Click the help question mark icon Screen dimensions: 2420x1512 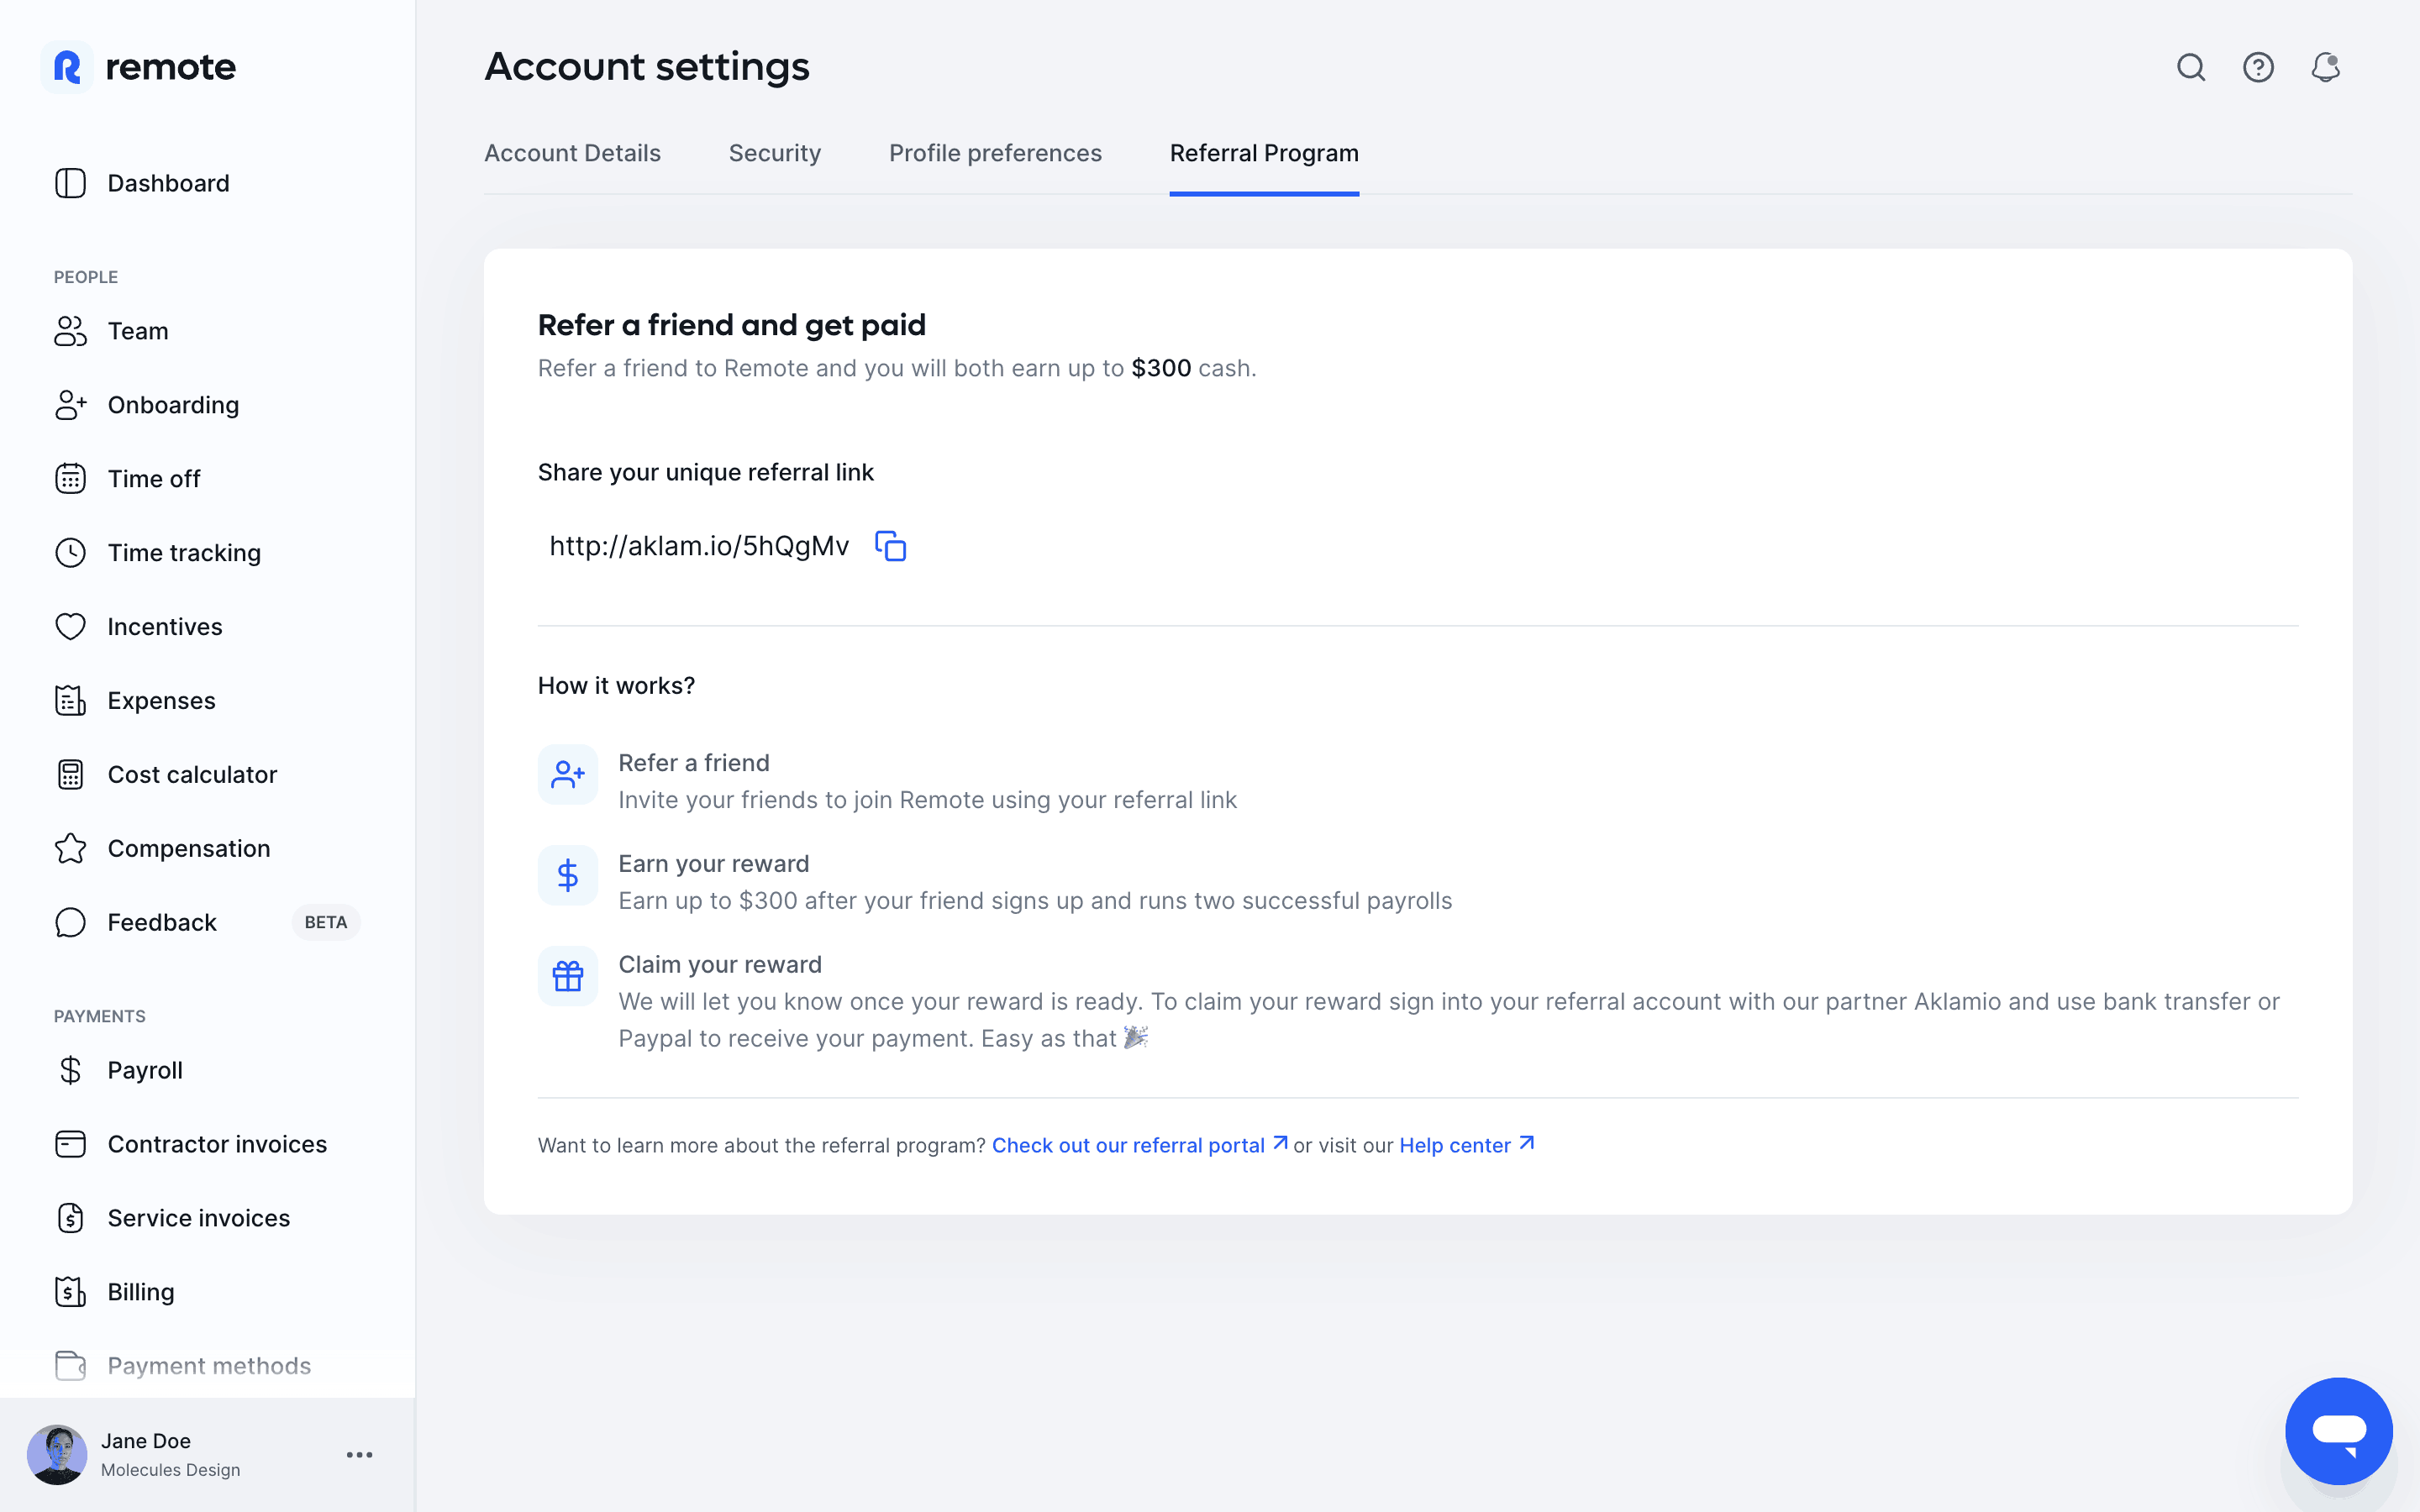[2258, 67]
